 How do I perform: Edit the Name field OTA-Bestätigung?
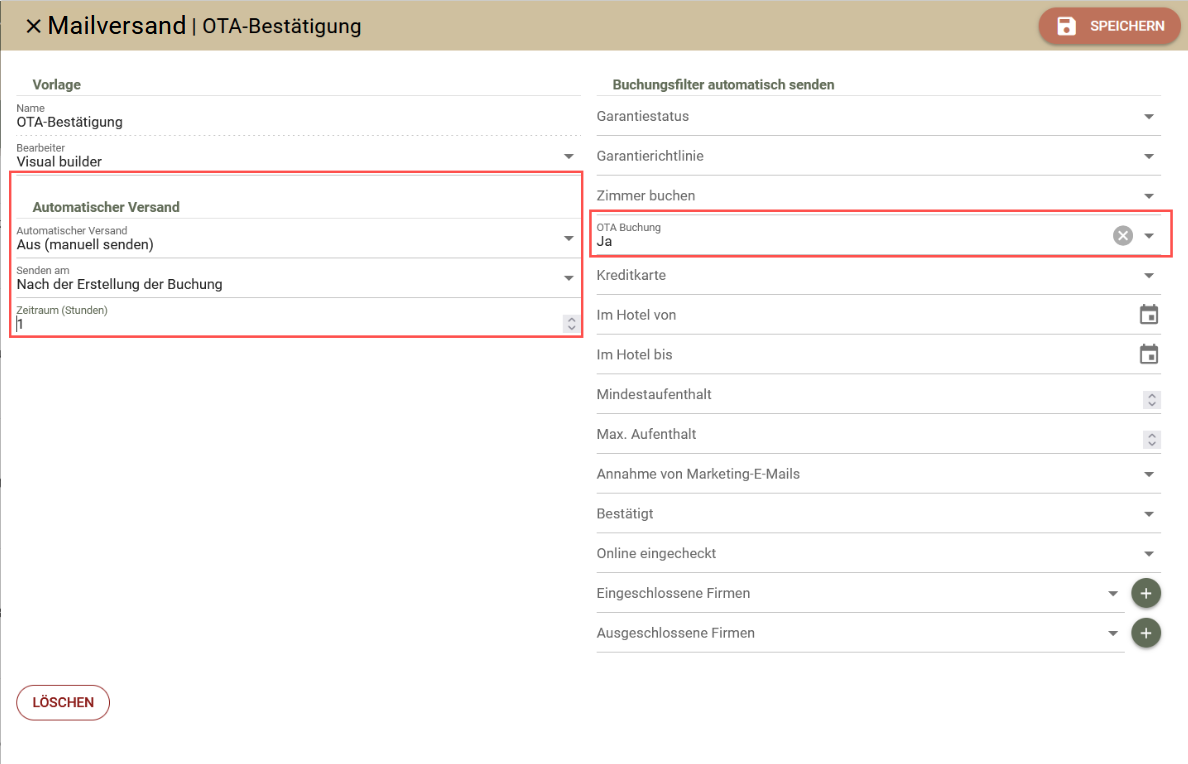click(299, 116)
